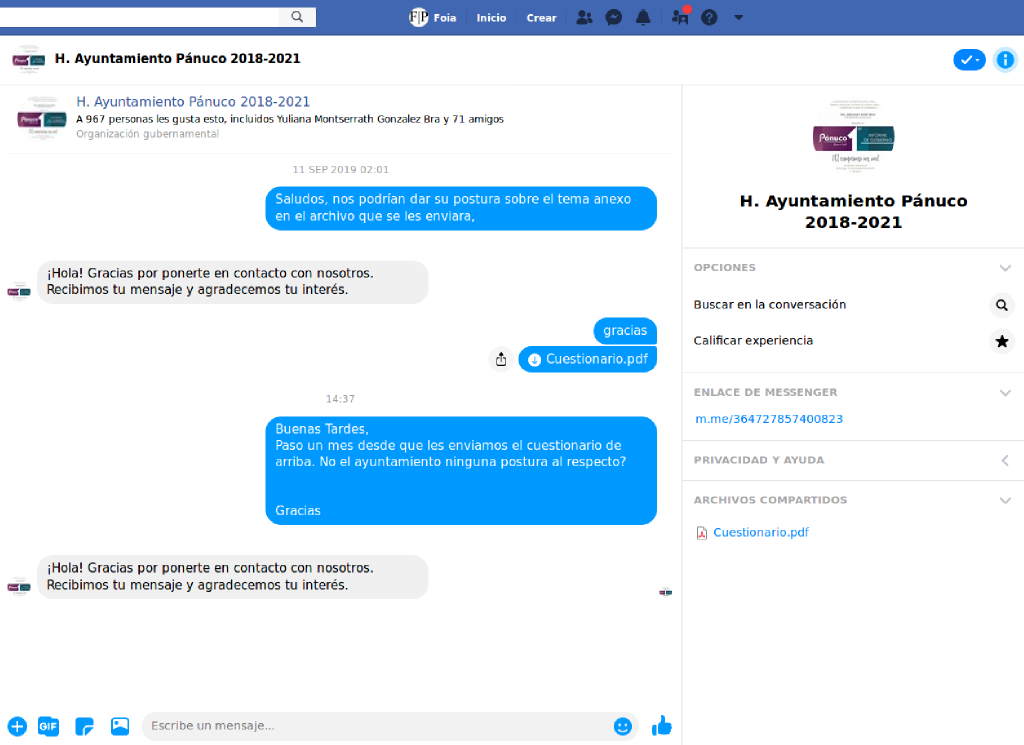1024x745 pixels.
Task: Open the quick help question mark icon
Action: click(x=709, y=18)
